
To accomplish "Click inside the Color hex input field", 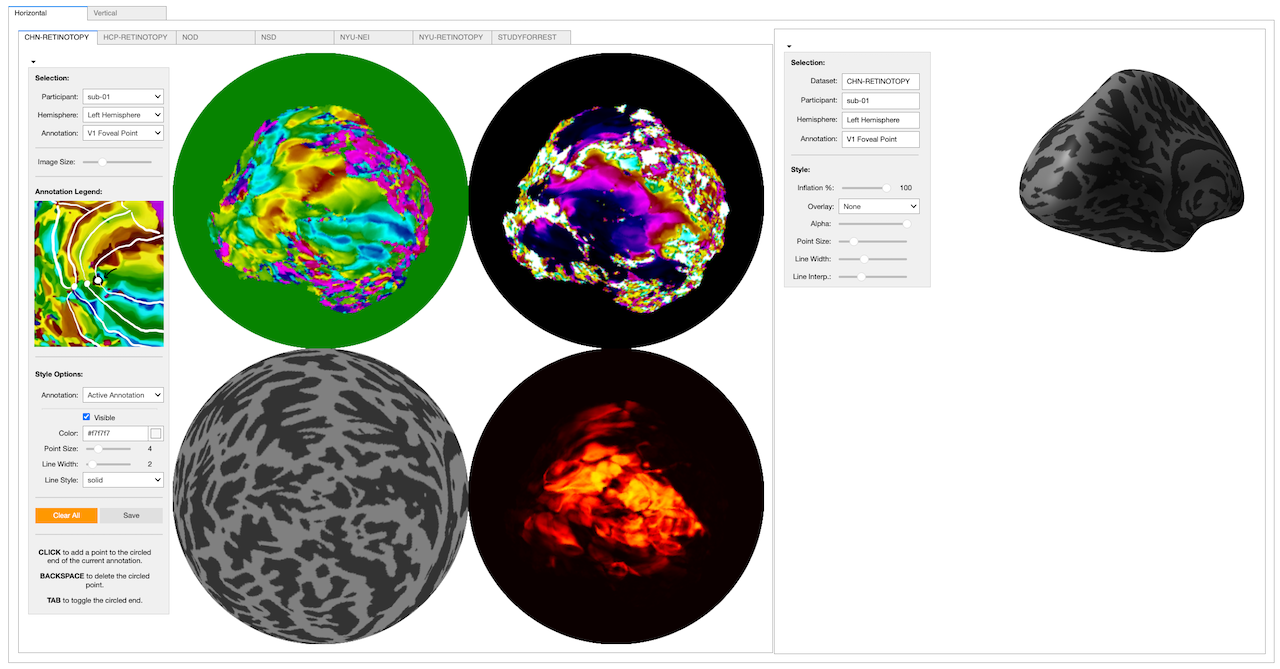I will pos(115,433).
